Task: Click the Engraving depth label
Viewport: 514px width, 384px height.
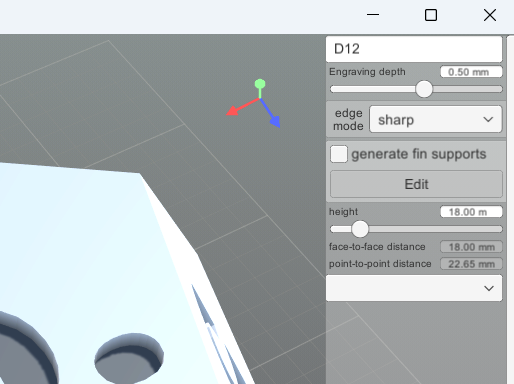Action: pos(367,72)
